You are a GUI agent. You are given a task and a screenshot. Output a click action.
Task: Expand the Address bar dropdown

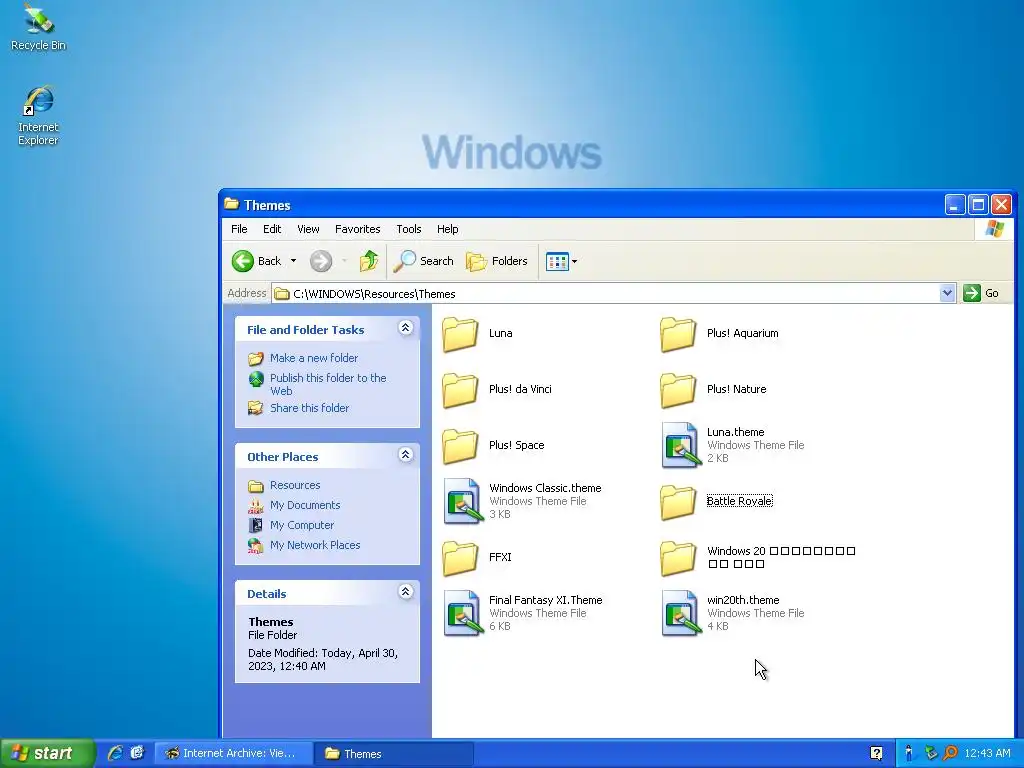click(x=947, y=293)
